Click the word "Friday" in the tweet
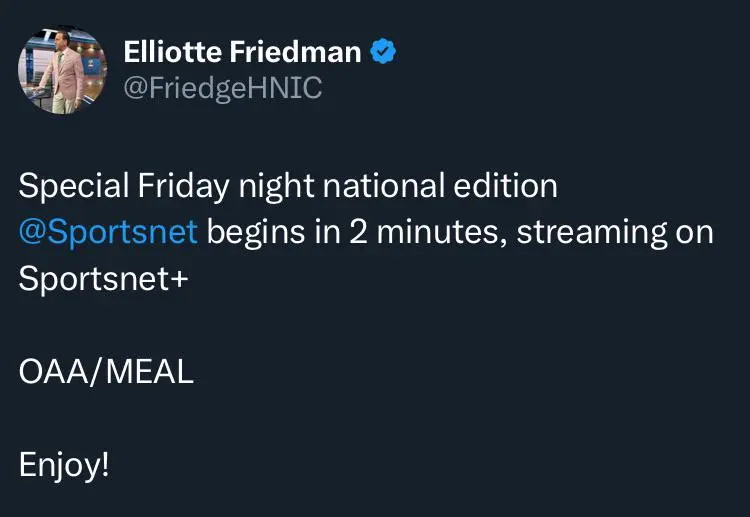The image size is (750, 517). point(184,186)
